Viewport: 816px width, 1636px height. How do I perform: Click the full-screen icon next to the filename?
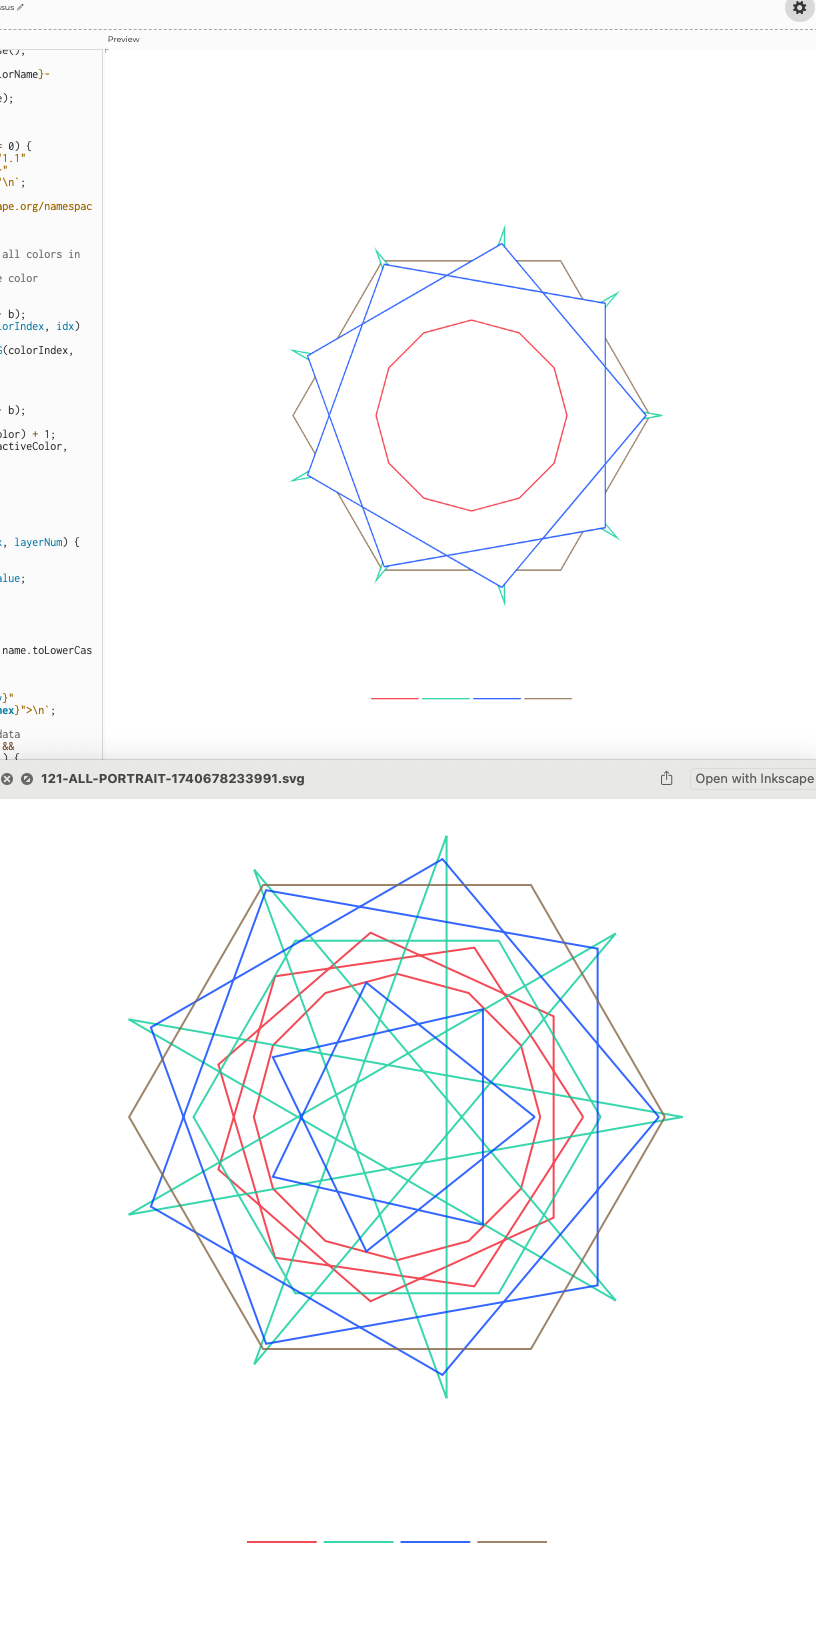click(x=27, y=779)
